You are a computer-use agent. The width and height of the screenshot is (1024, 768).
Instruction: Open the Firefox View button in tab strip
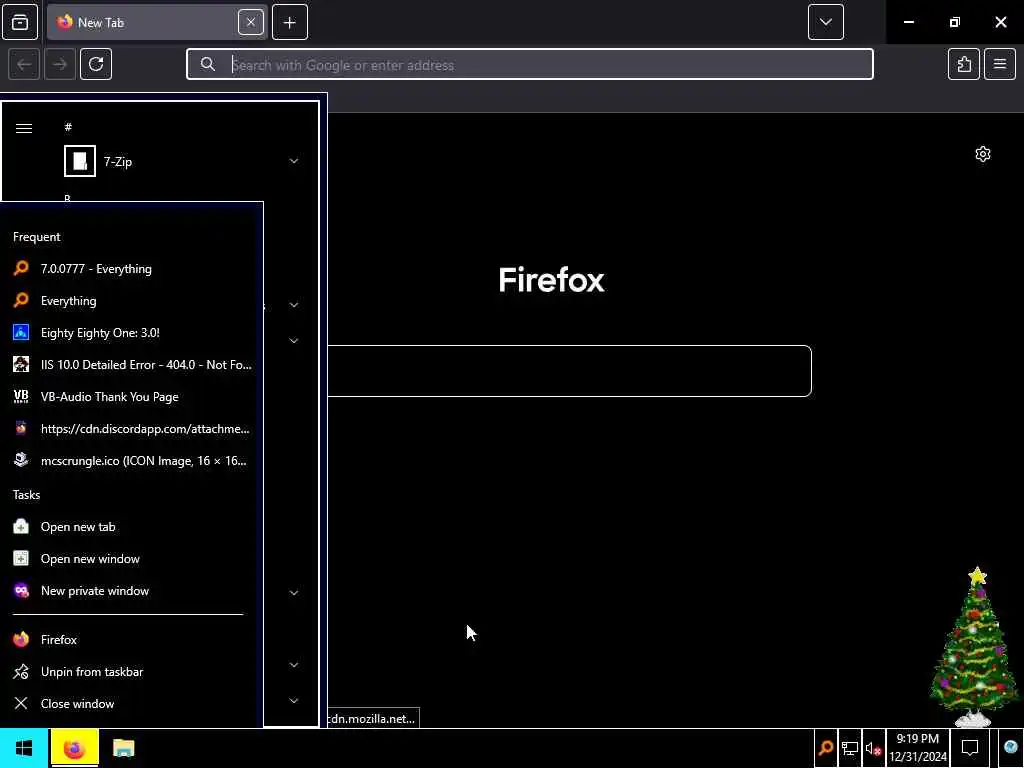pyautogui.click(x=20, y=22)
